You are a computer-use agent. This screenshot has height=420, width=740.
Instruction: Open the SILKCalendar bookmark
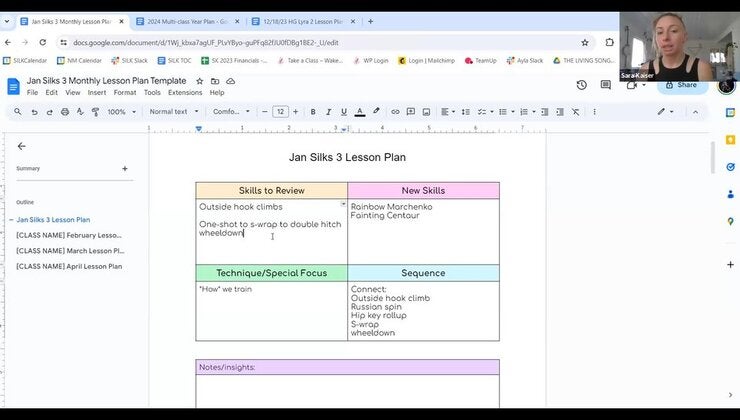point(25,60)
